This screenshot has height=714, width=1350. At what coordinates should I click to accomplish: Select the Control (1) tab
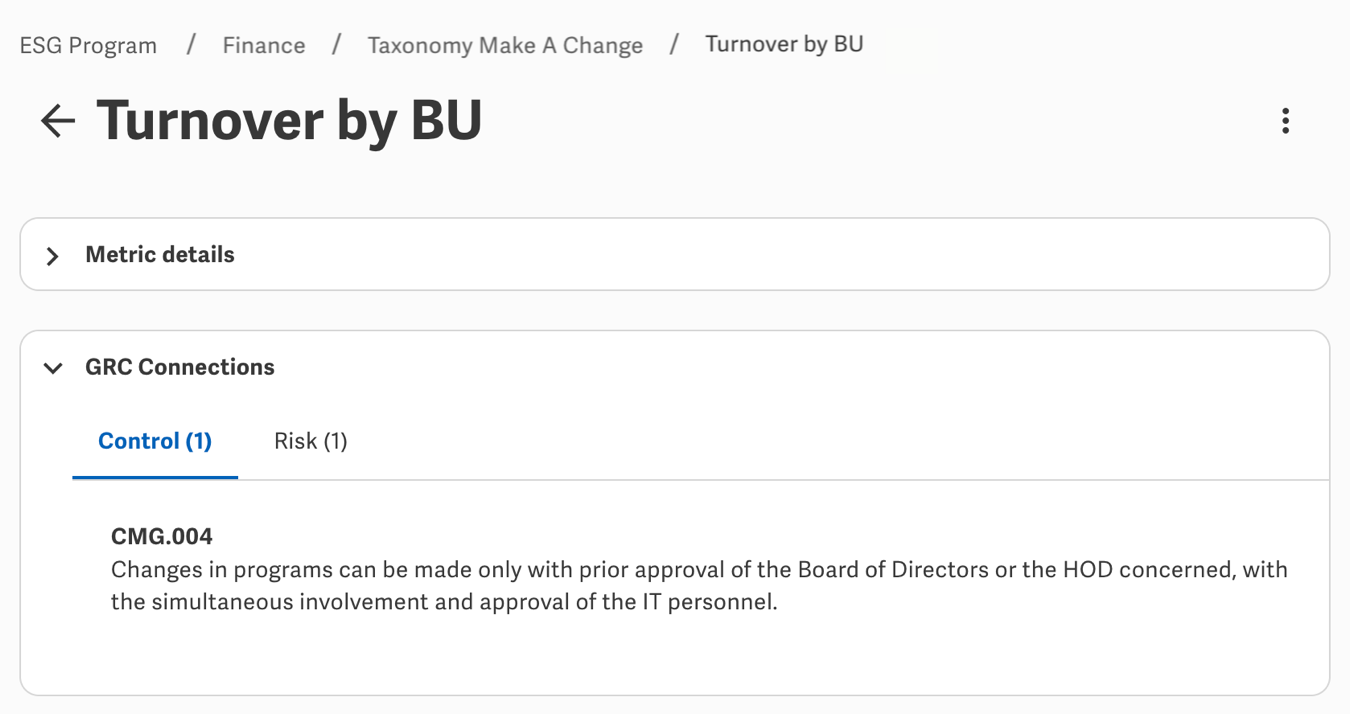point(155,441)
